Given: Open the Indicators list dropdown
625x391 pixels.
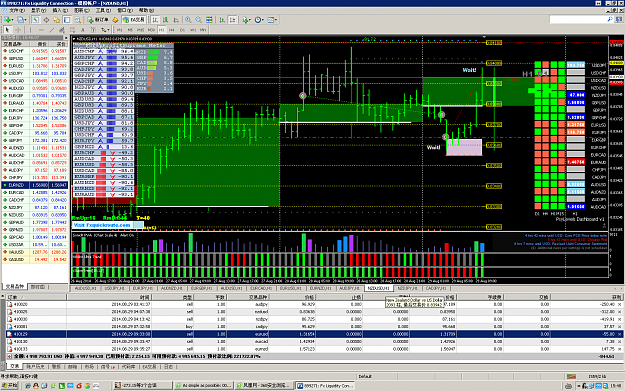Looking at the screenshot, I should tap(247, 20).
